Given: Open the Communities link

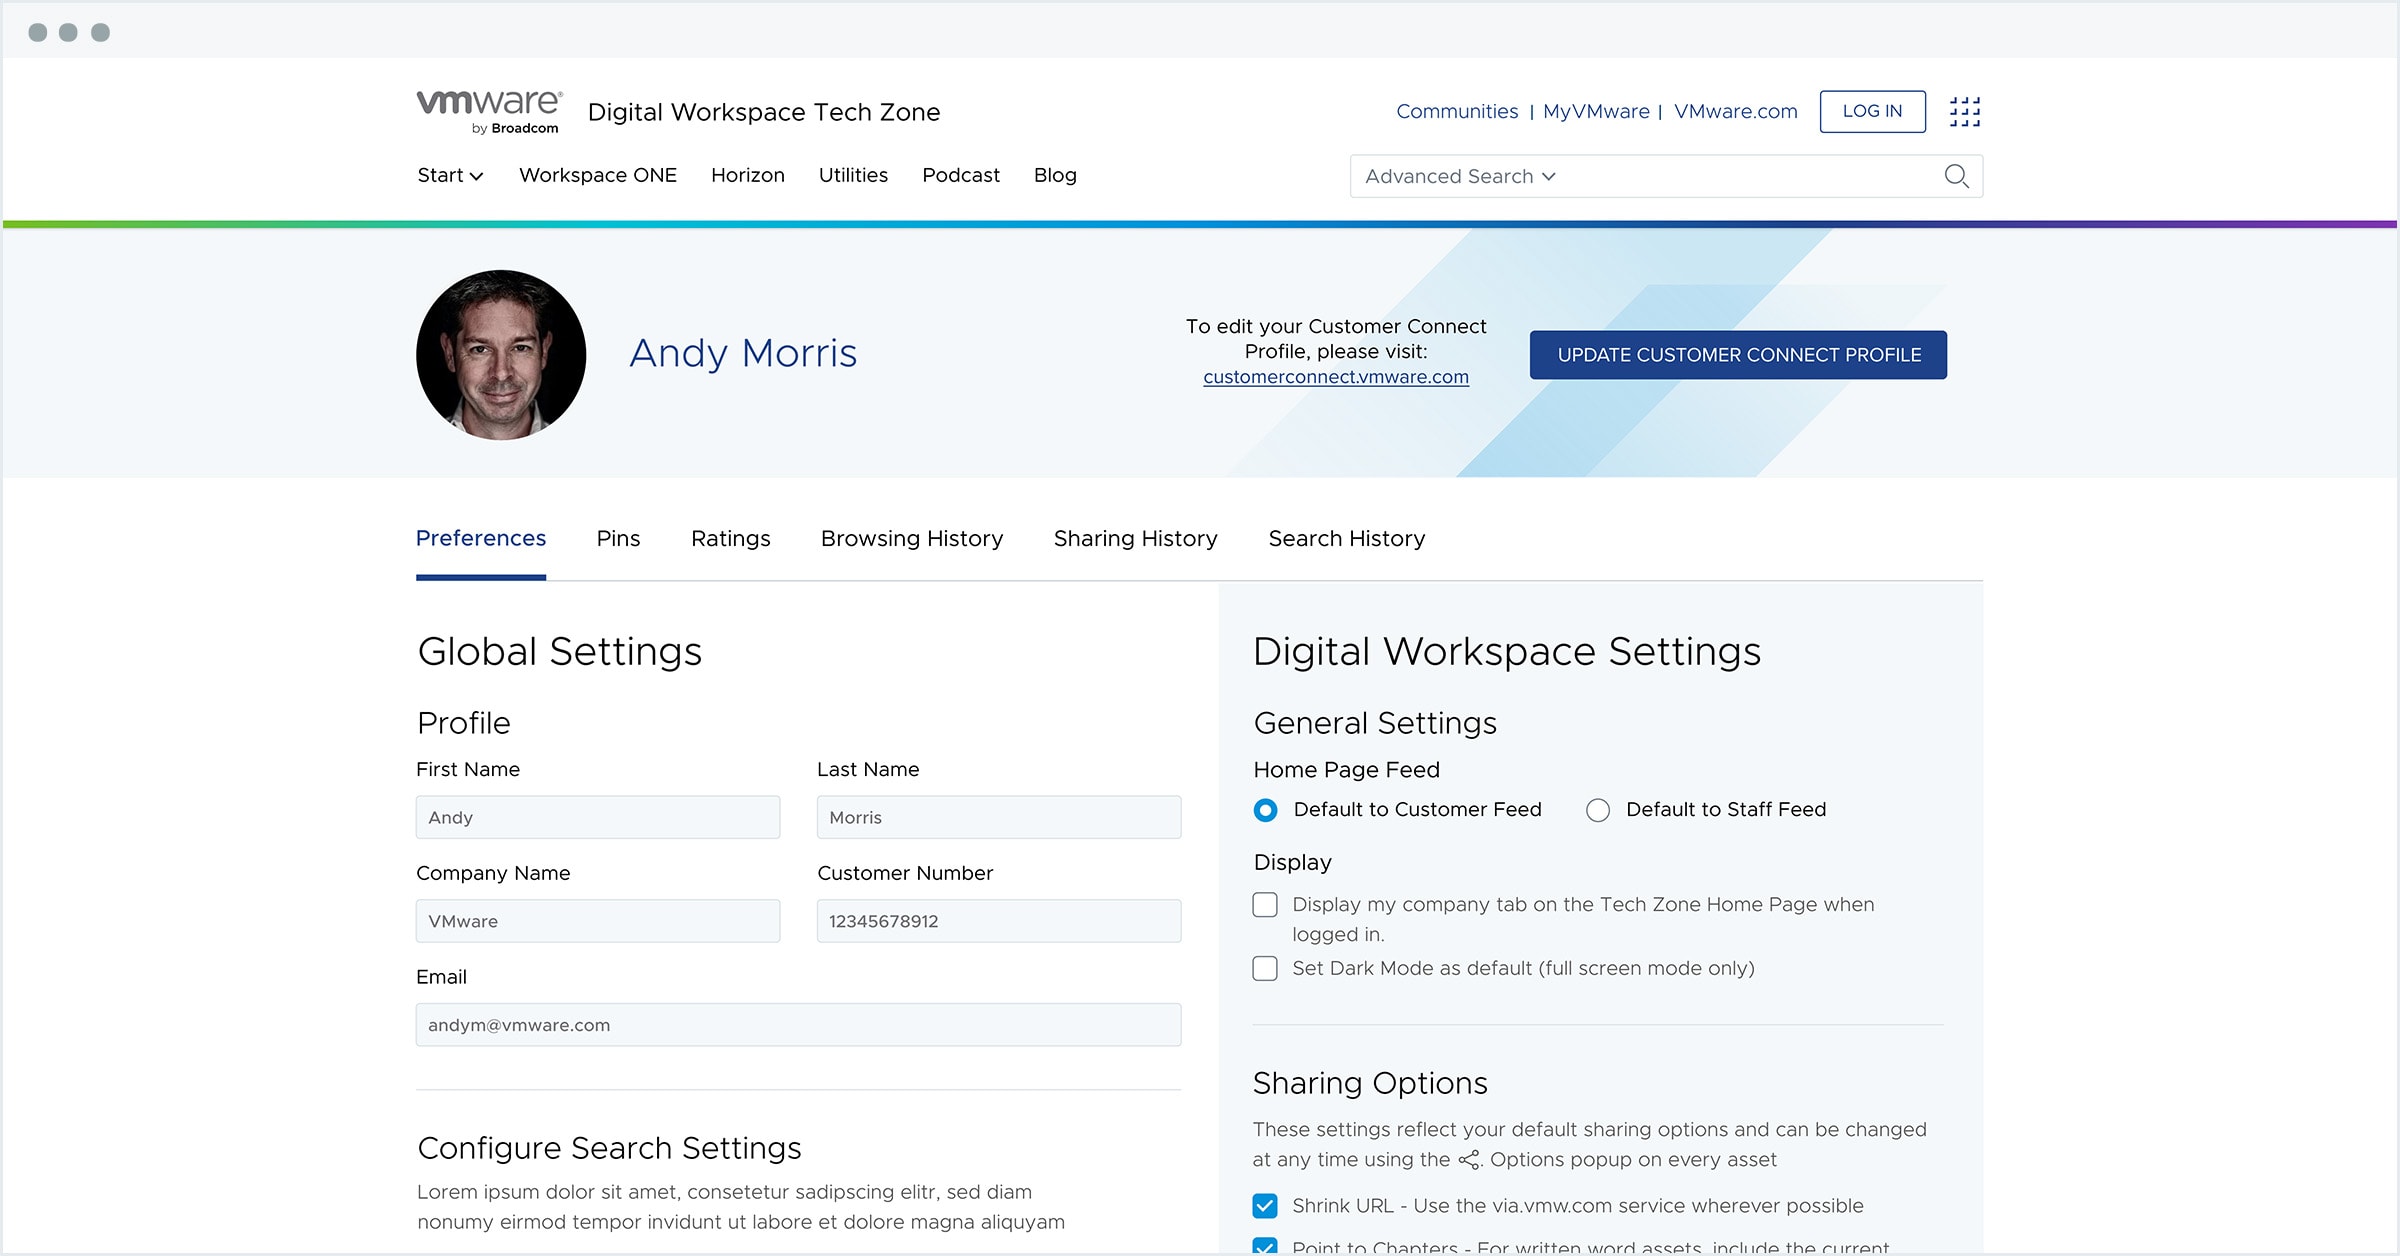Looking at the screenshot, I should click(1456, 111).
